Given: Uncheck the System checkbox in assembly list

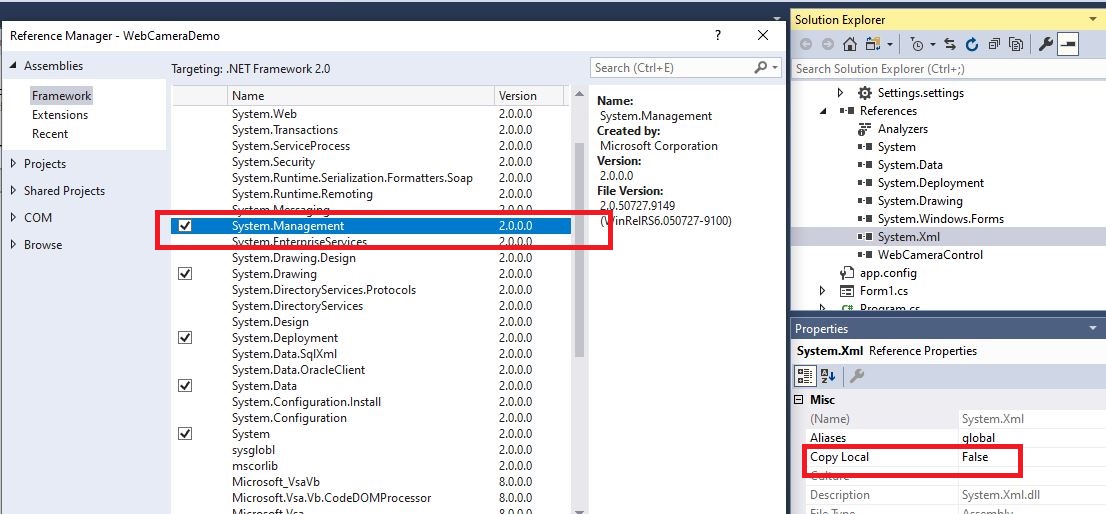Looking at the screenshot, I should tap(186, 434).
